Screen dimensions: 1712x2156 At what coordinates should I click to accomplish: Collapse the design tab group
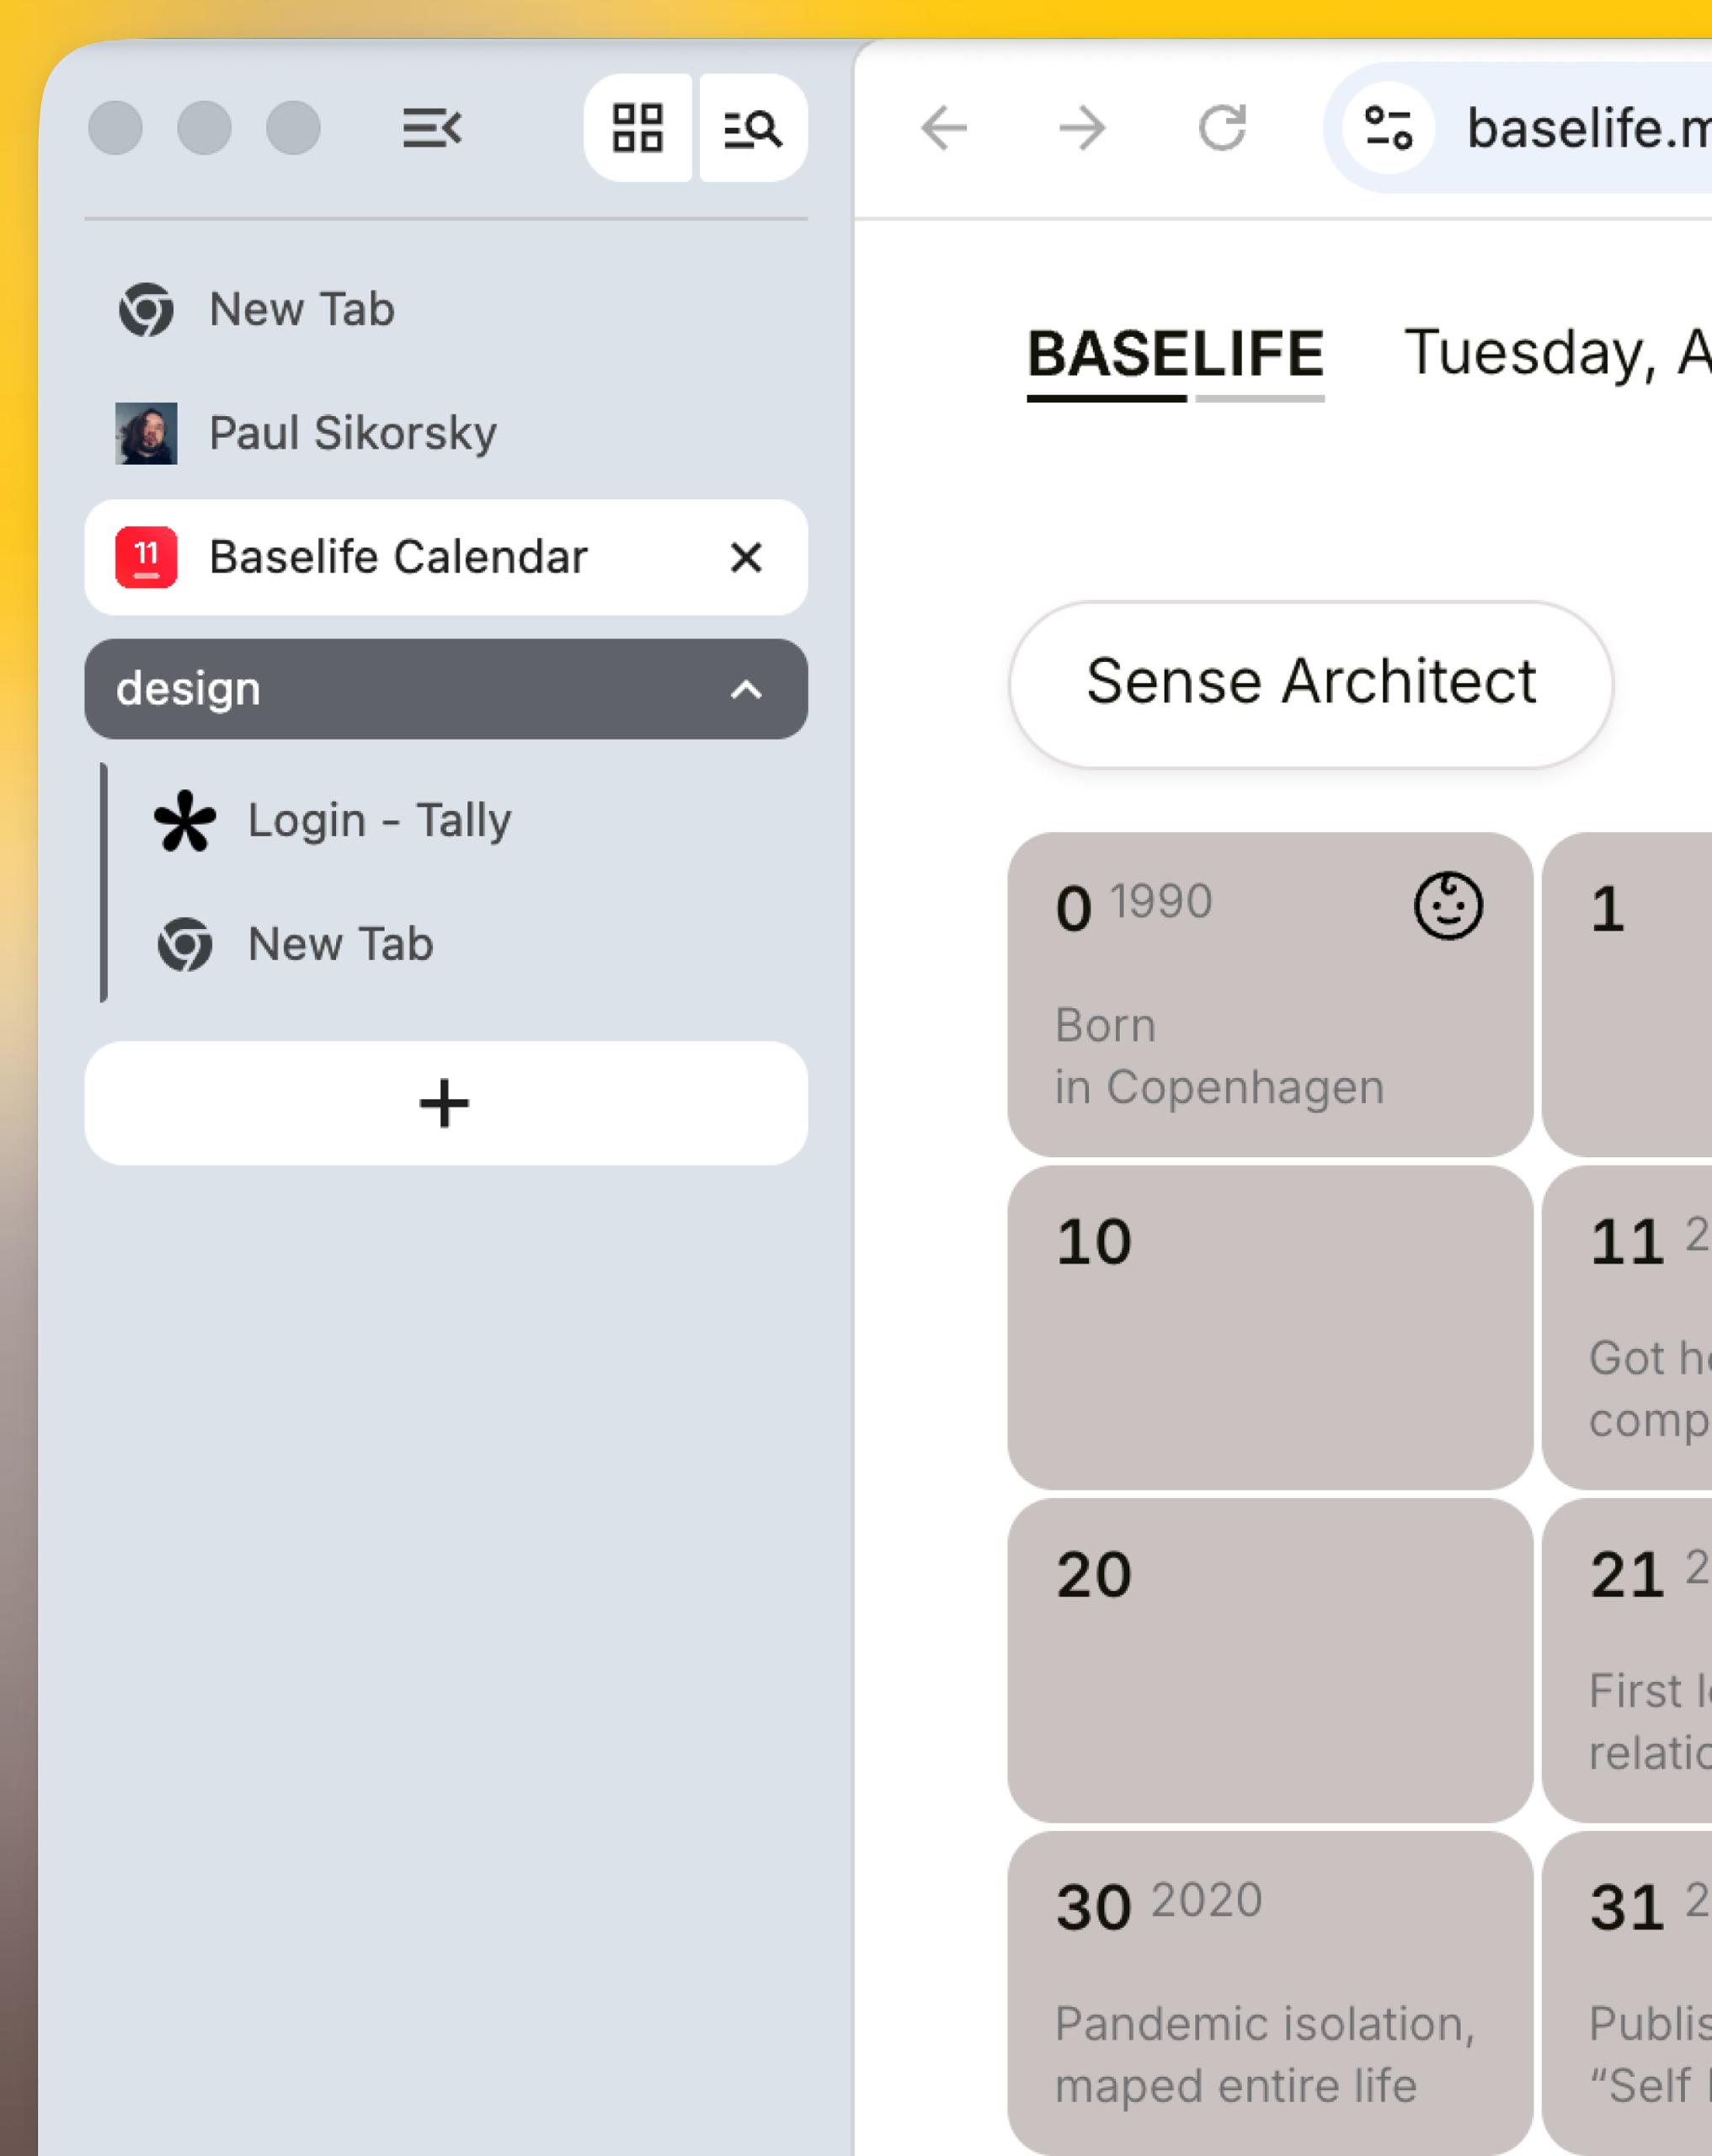746,689
